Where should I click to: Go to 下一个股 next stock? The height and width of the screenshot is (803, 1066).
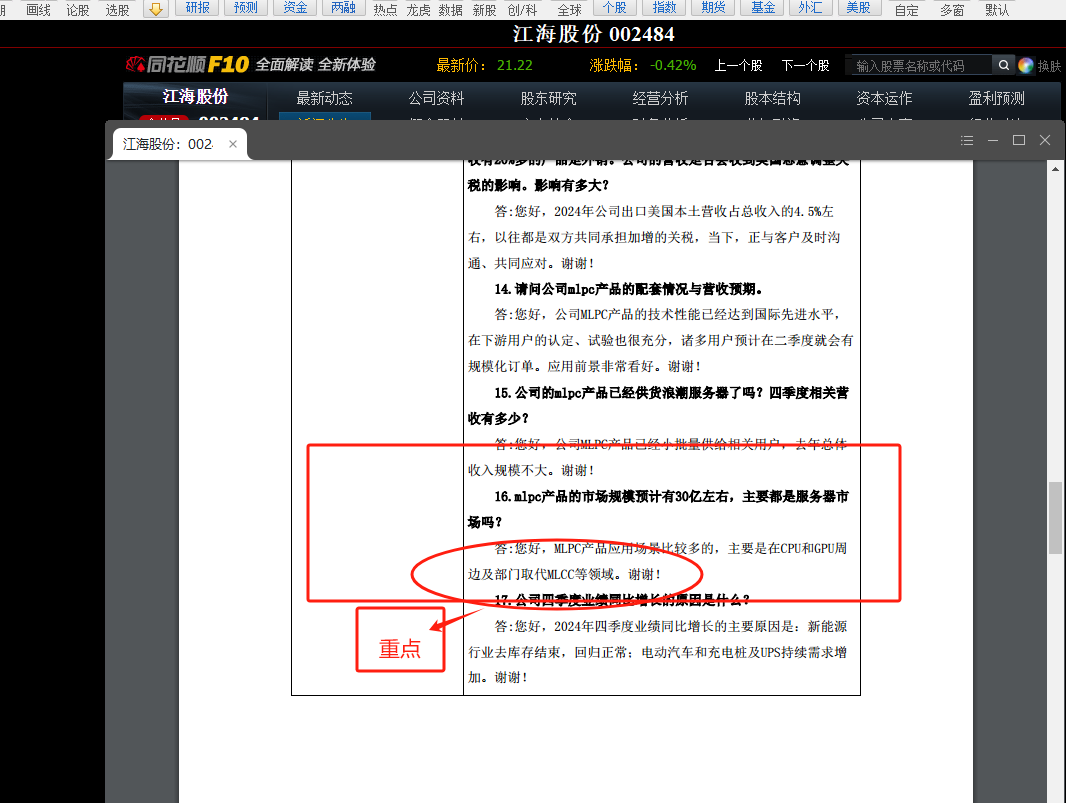click(x=805, y=65)
